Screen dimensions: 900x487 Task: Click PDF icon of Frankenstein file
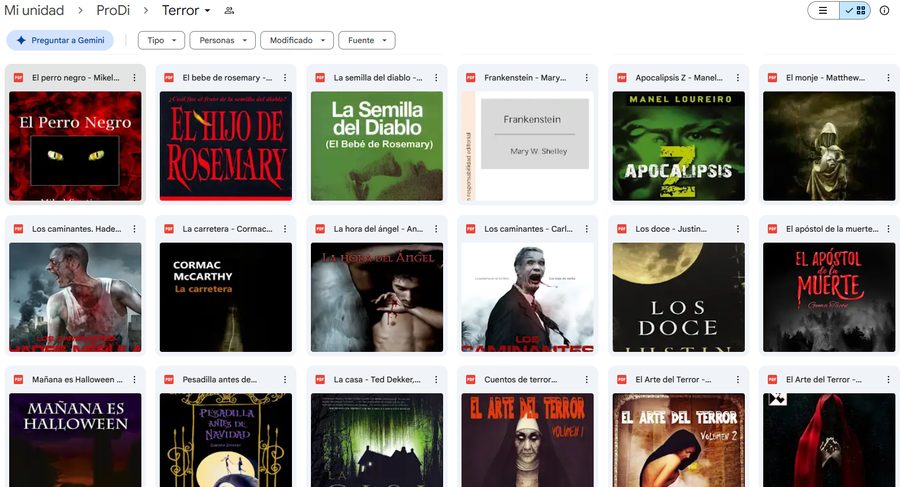[x=471, y=78]
